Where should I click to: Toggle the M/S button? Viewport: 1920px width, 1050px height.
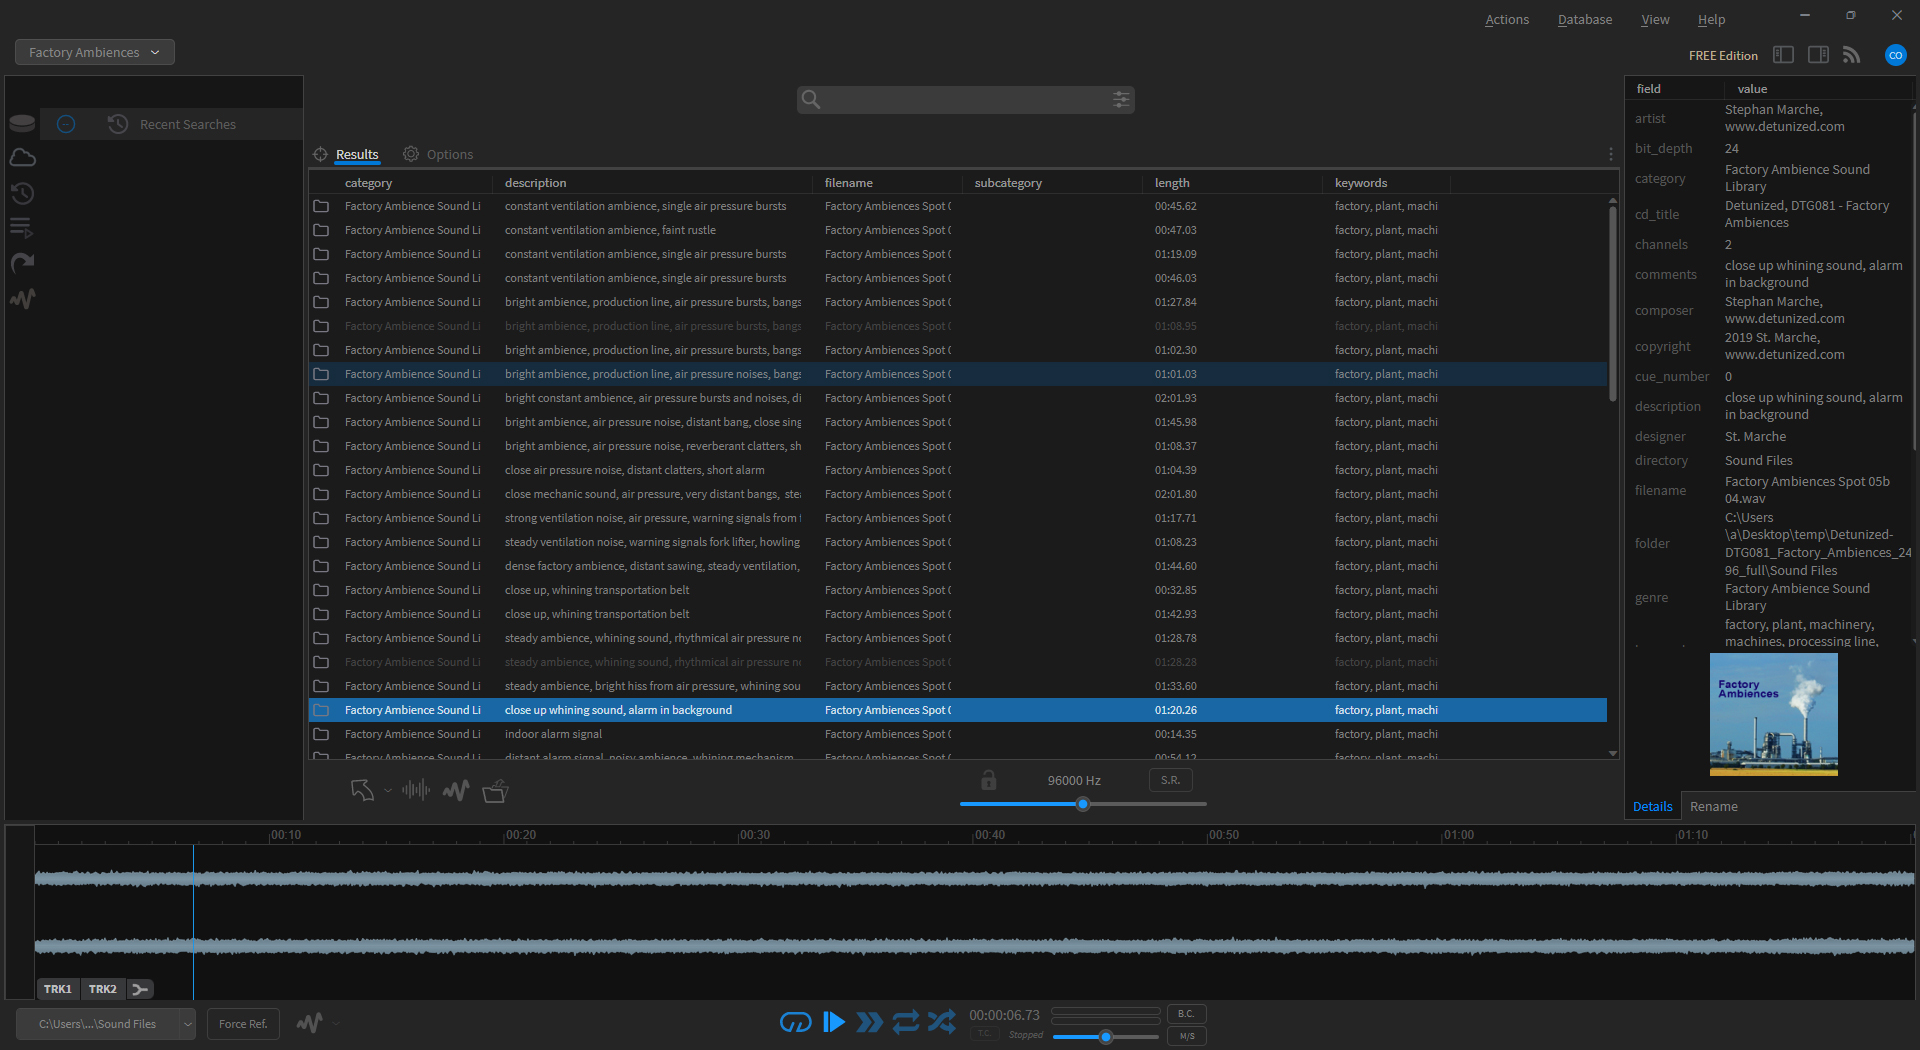click(x=1186, y=1036)
